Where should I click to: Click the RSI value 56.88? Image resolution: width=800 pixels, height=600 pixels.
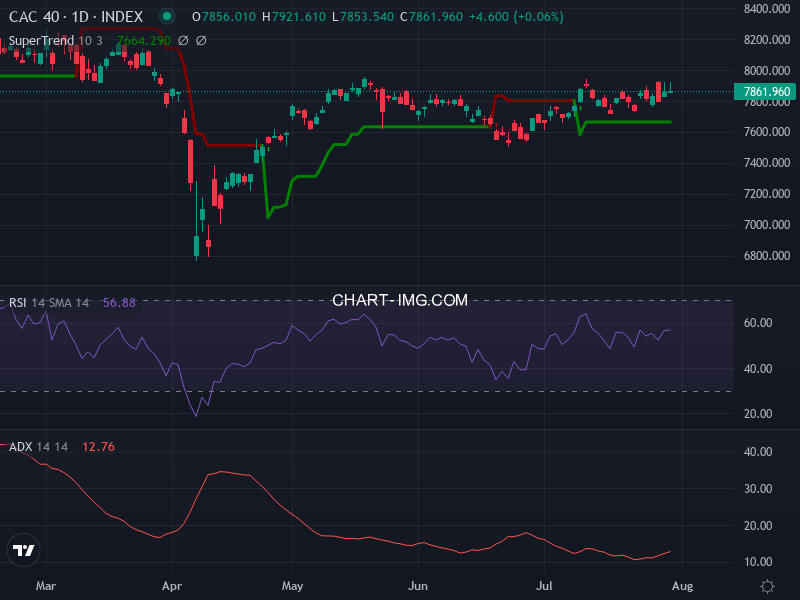(119, 303)
